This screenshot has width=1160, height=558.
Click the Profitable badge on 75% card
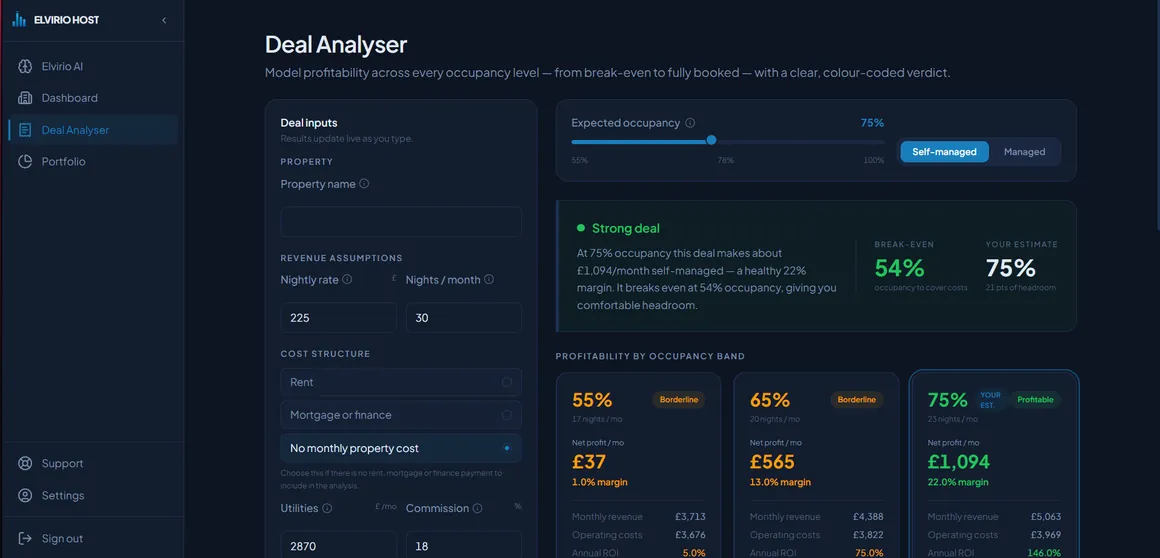click(1035, 400)
